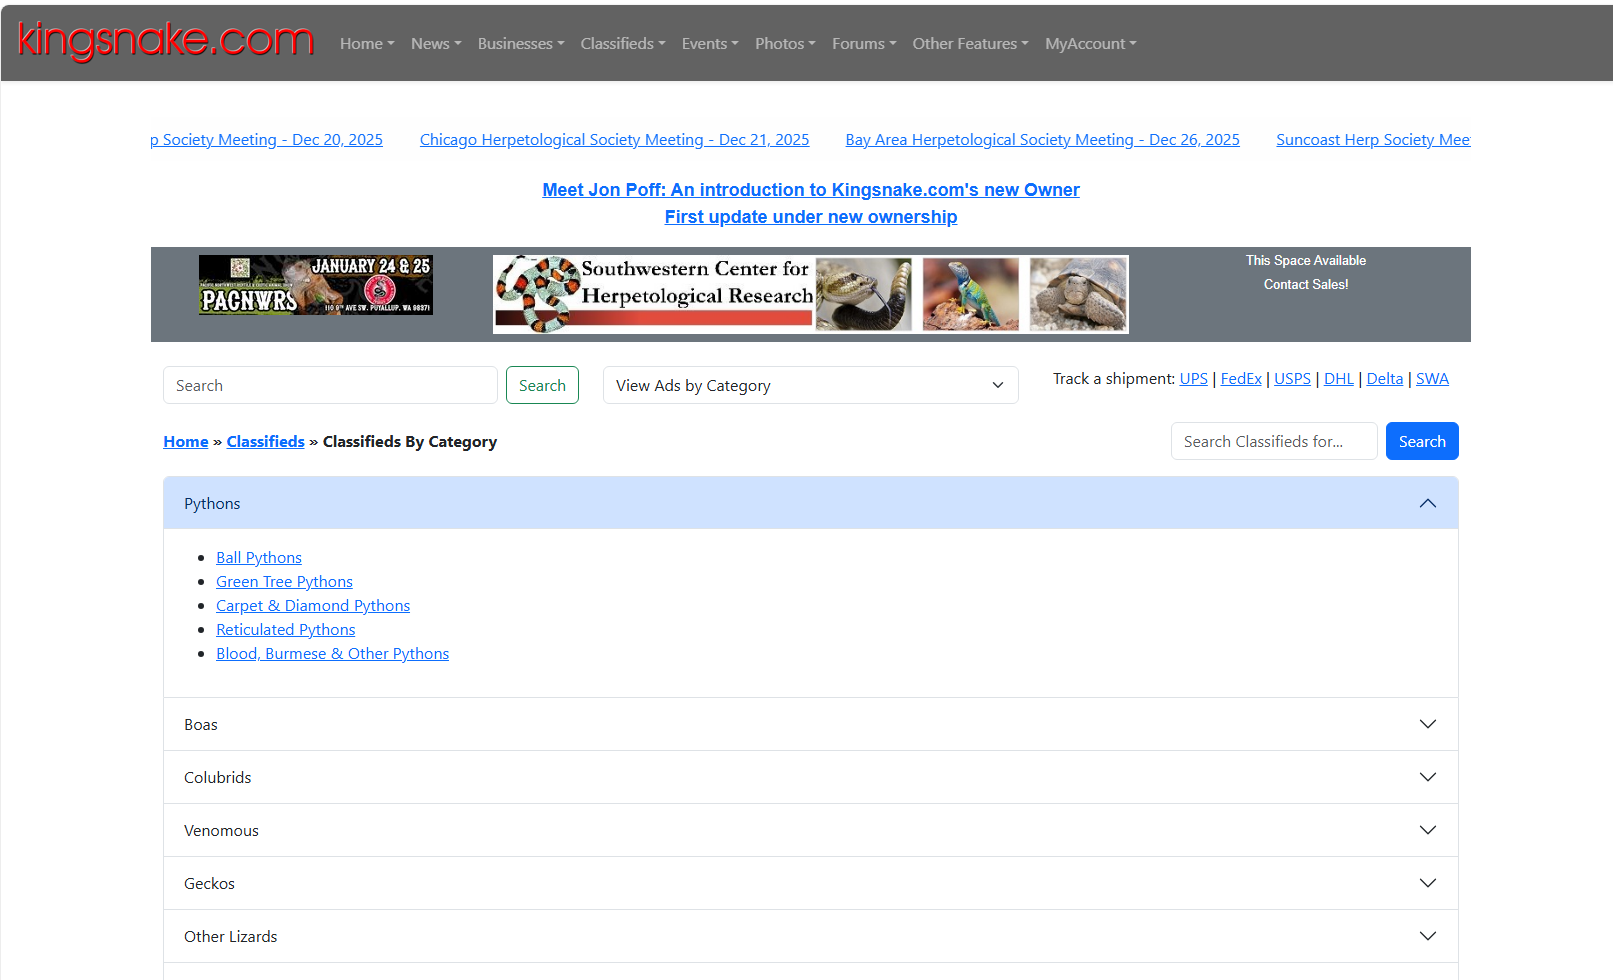Expand the Boas category
Screen dimensions: 1613x980
[1427, 724]
